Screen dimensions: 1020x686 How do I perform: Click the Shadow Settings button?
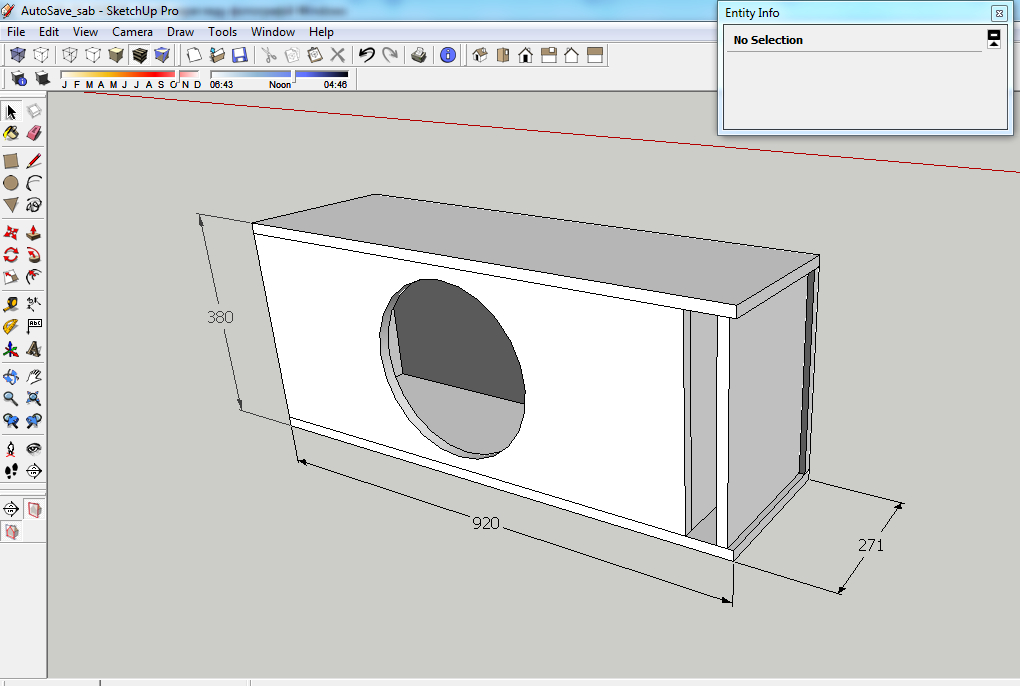18,79
